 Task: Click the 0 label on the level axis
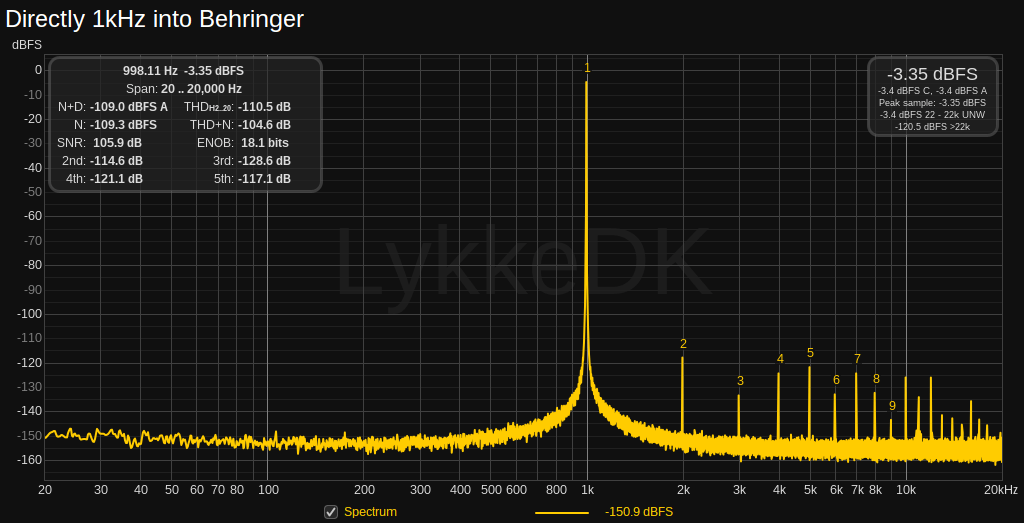tap(38, 70)
